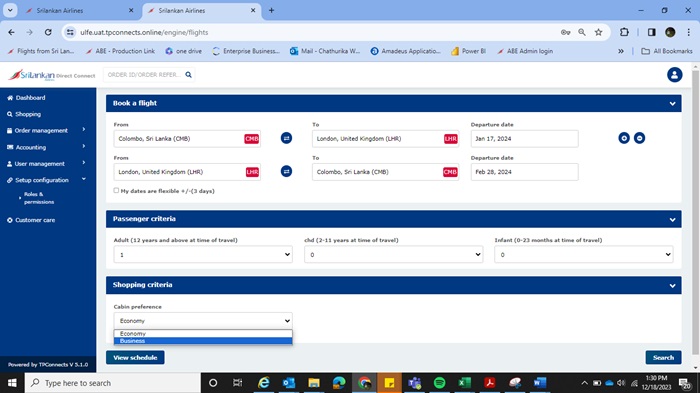700x393 pixels.
Task: Click the Order ID/Order reference search field
Action: (144, 75)
